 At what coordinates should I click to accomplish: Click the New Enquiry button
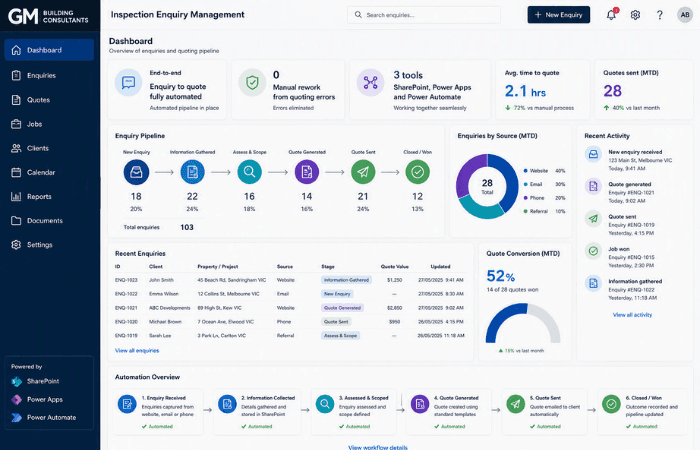558,15
